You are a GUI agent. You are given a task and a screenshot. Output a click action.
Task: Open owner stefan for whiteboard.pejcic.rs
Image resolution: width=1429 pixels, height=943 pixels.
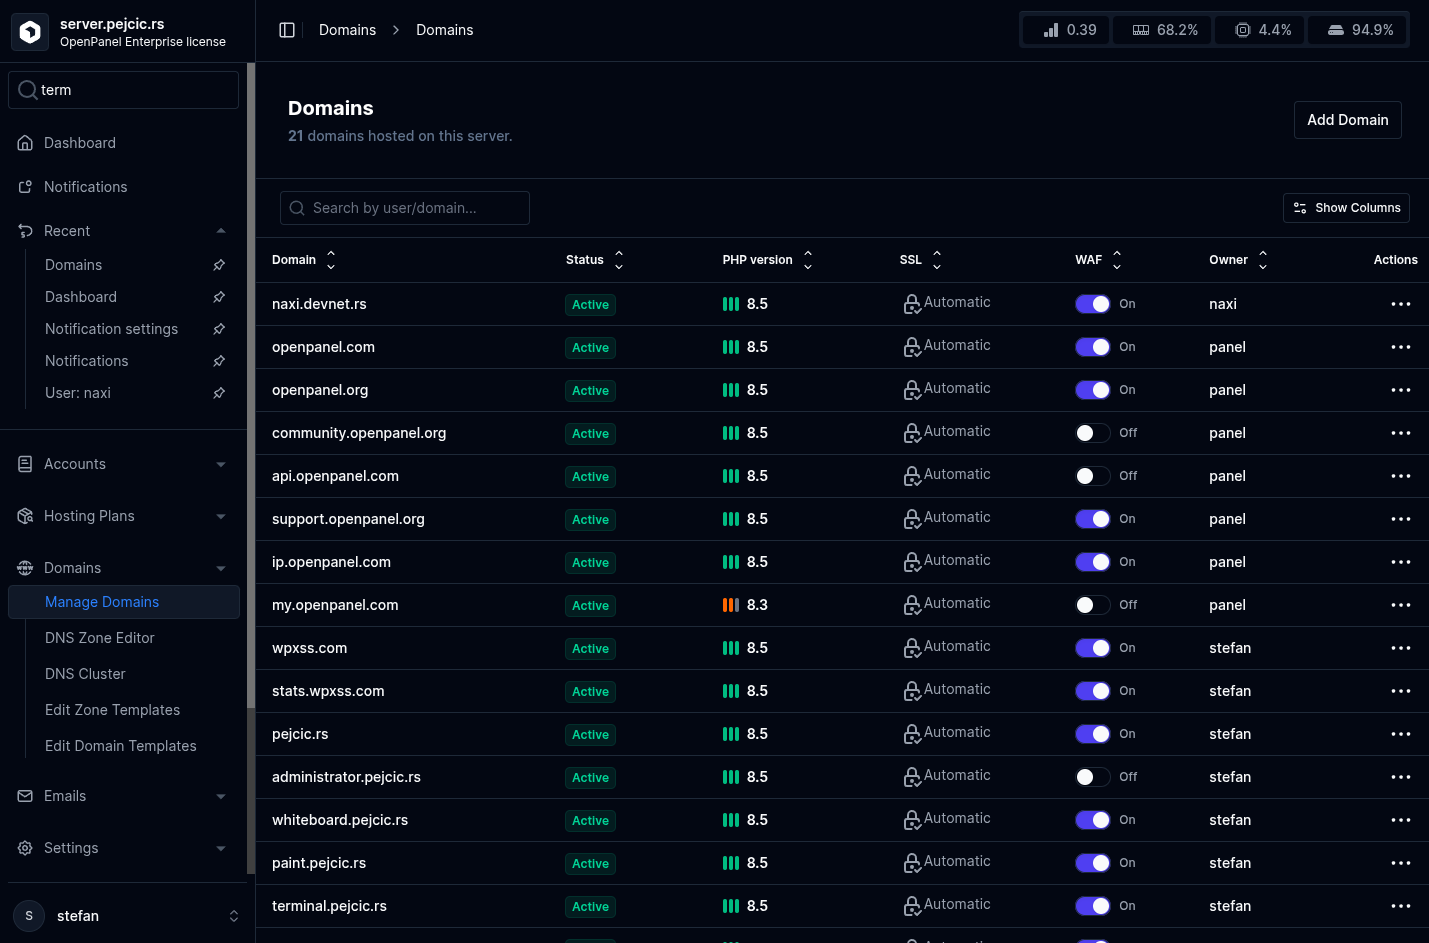point(1230,820)
